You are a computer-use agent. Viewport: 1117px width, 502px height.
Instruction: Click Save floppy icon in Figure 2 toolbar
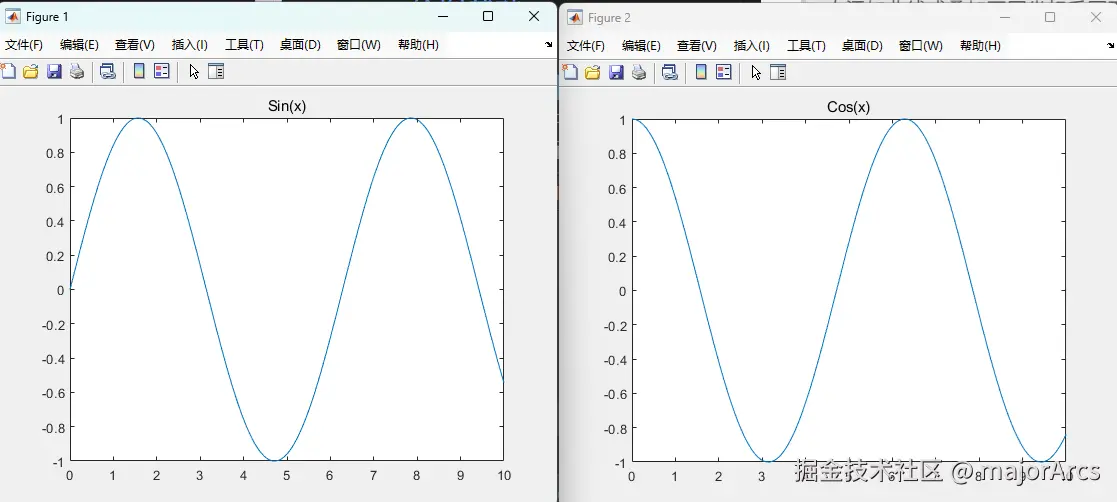click(616, 72)
